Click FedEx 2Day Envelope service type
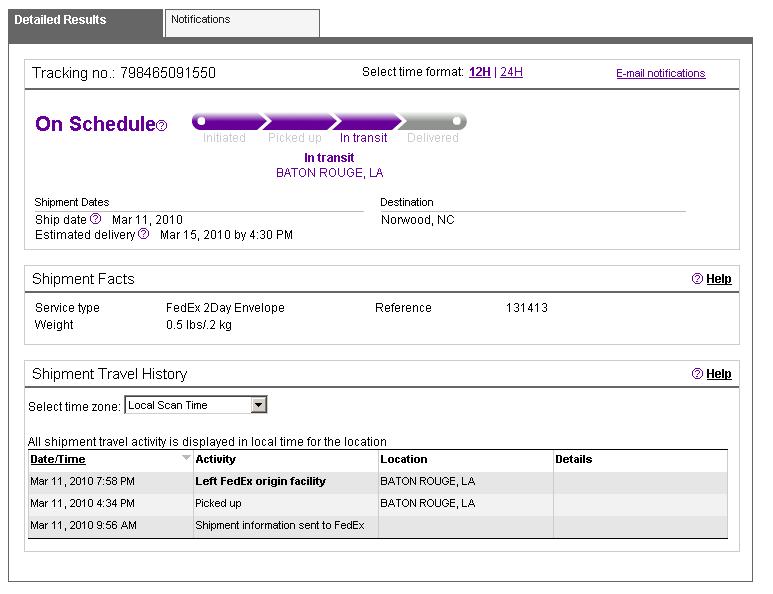Image resolution: width=773 pixels, height=594 pixels. pyautogui.click(x=225, y=308)
